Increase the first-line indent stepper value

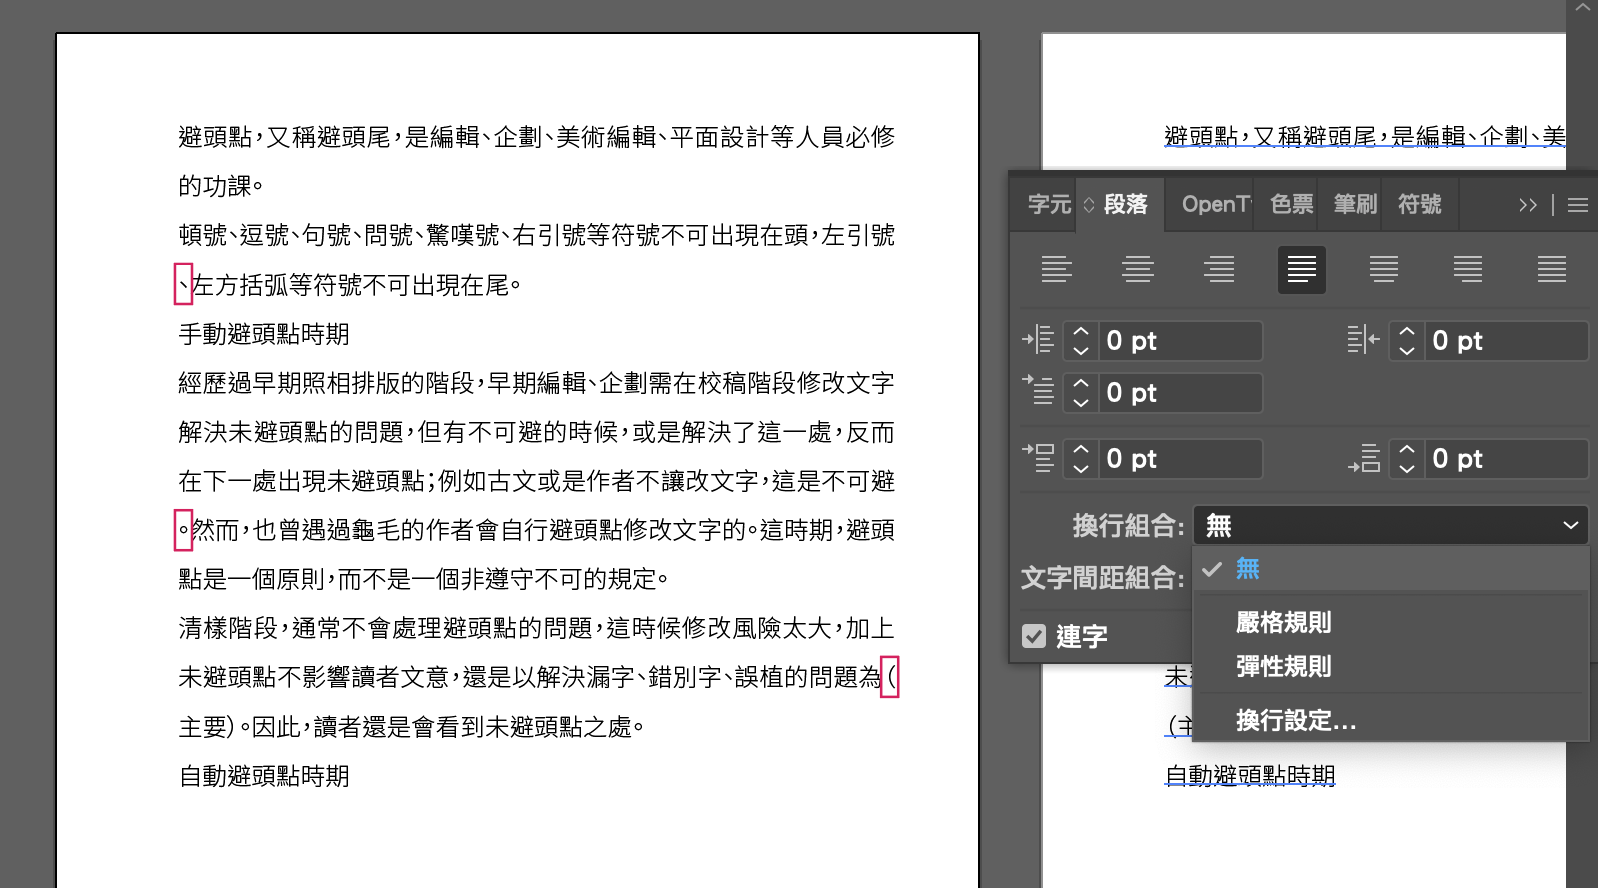point(1081,383)
